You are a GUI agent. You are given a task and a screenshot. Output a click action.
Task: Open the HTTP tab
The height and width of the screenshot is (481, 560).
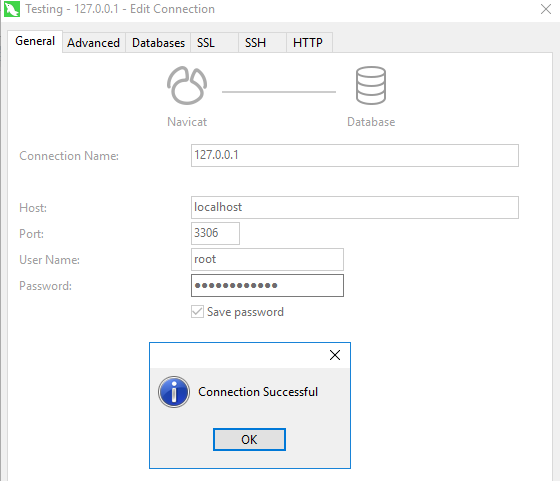[309, 43]
